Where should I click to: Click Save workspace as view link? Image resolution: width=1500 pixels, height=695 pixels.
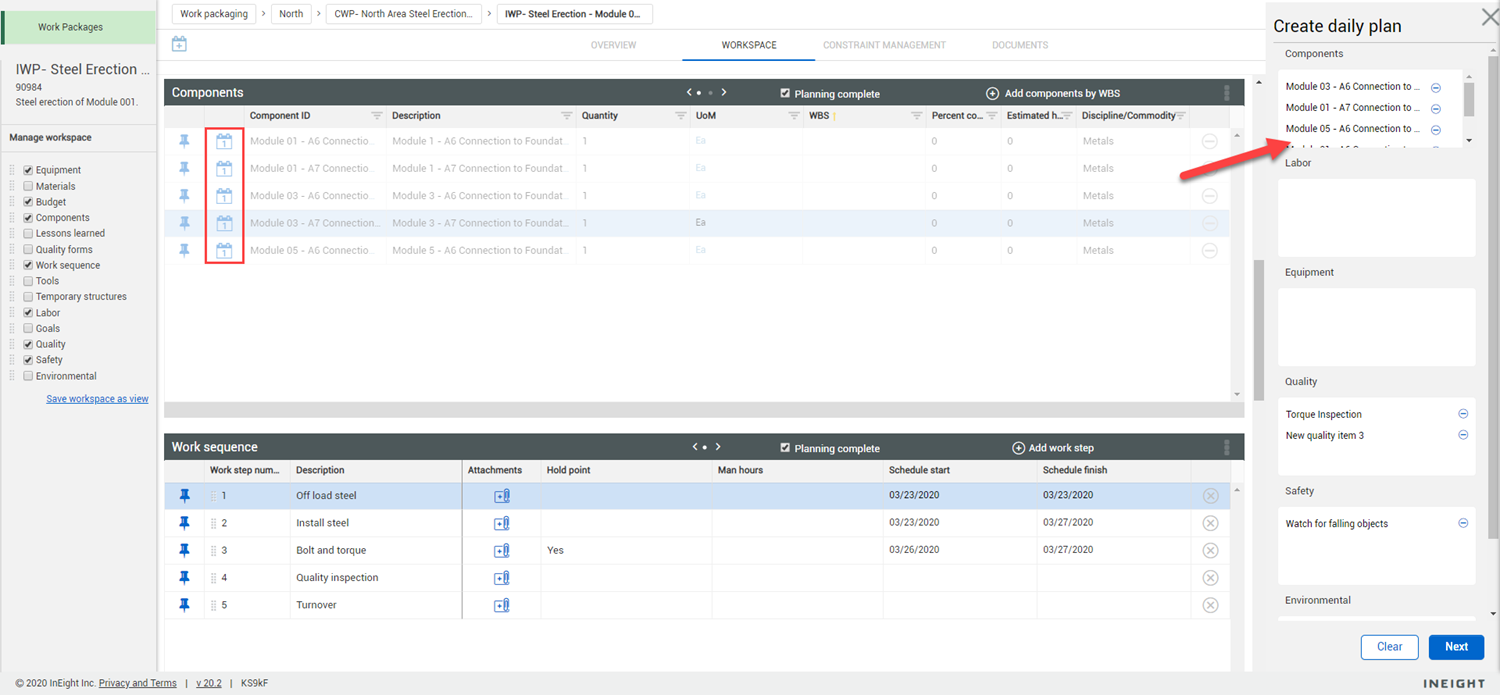(x=97, y=399)
